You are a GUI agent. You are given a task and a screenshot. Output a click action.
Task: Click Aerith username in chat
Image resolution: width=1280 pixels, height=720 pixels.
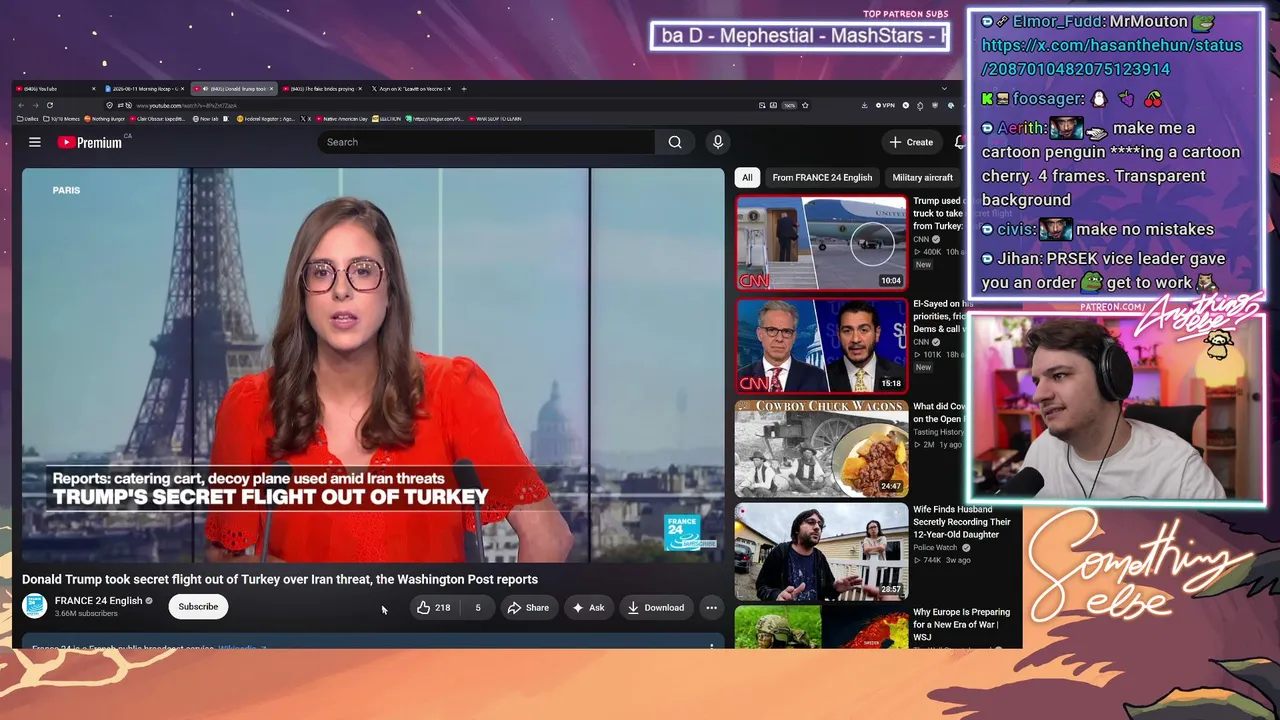(x=1019, y=129)
